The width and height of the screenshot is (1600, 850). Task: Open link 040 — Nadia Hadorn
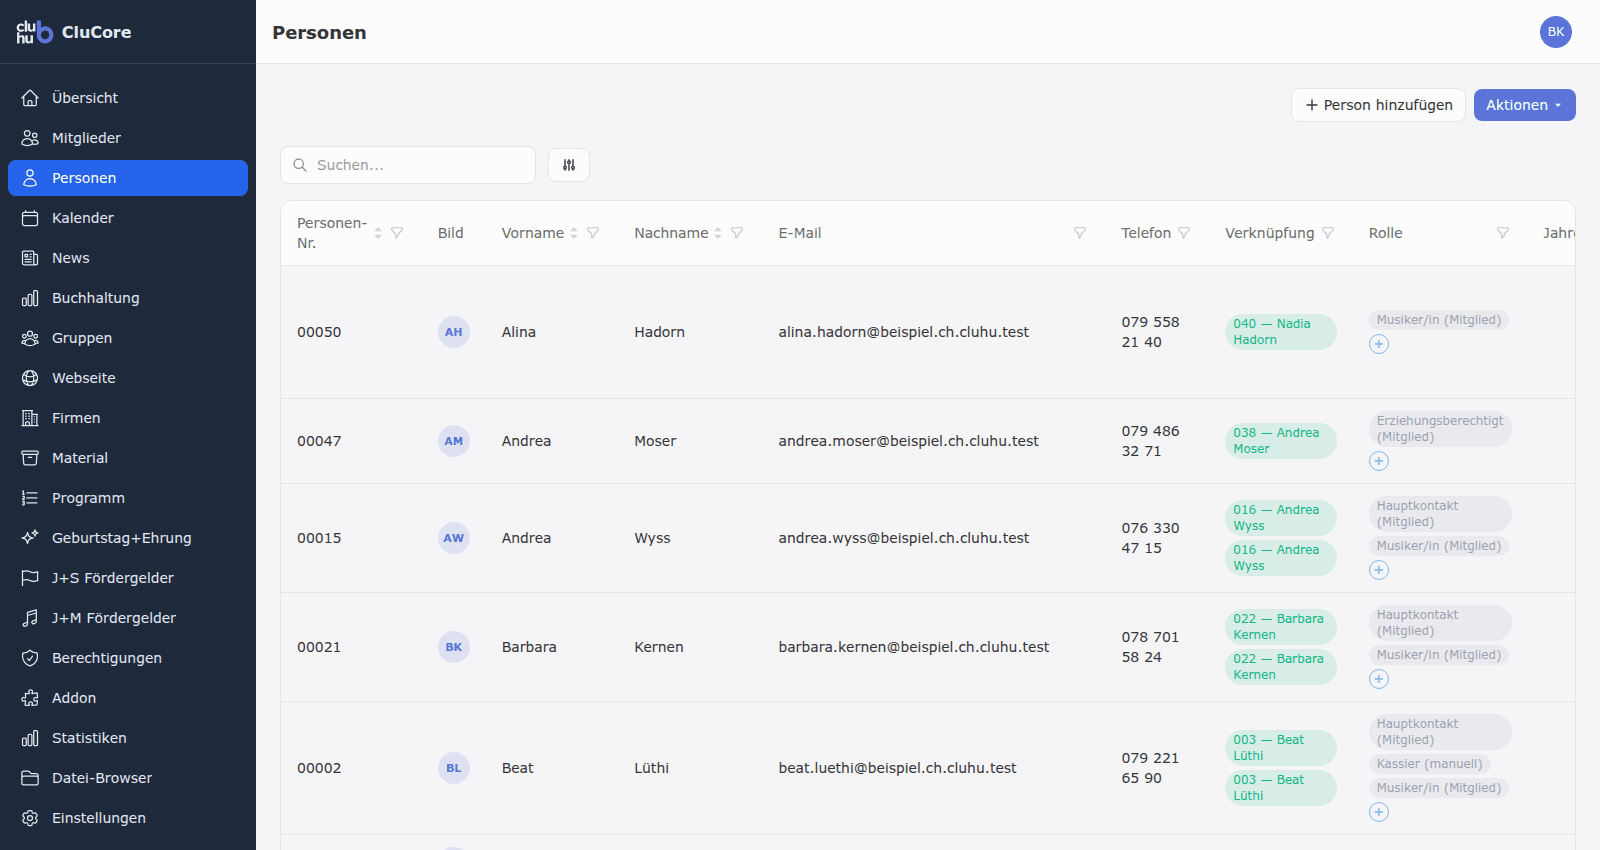click(x=1280, y=332)
